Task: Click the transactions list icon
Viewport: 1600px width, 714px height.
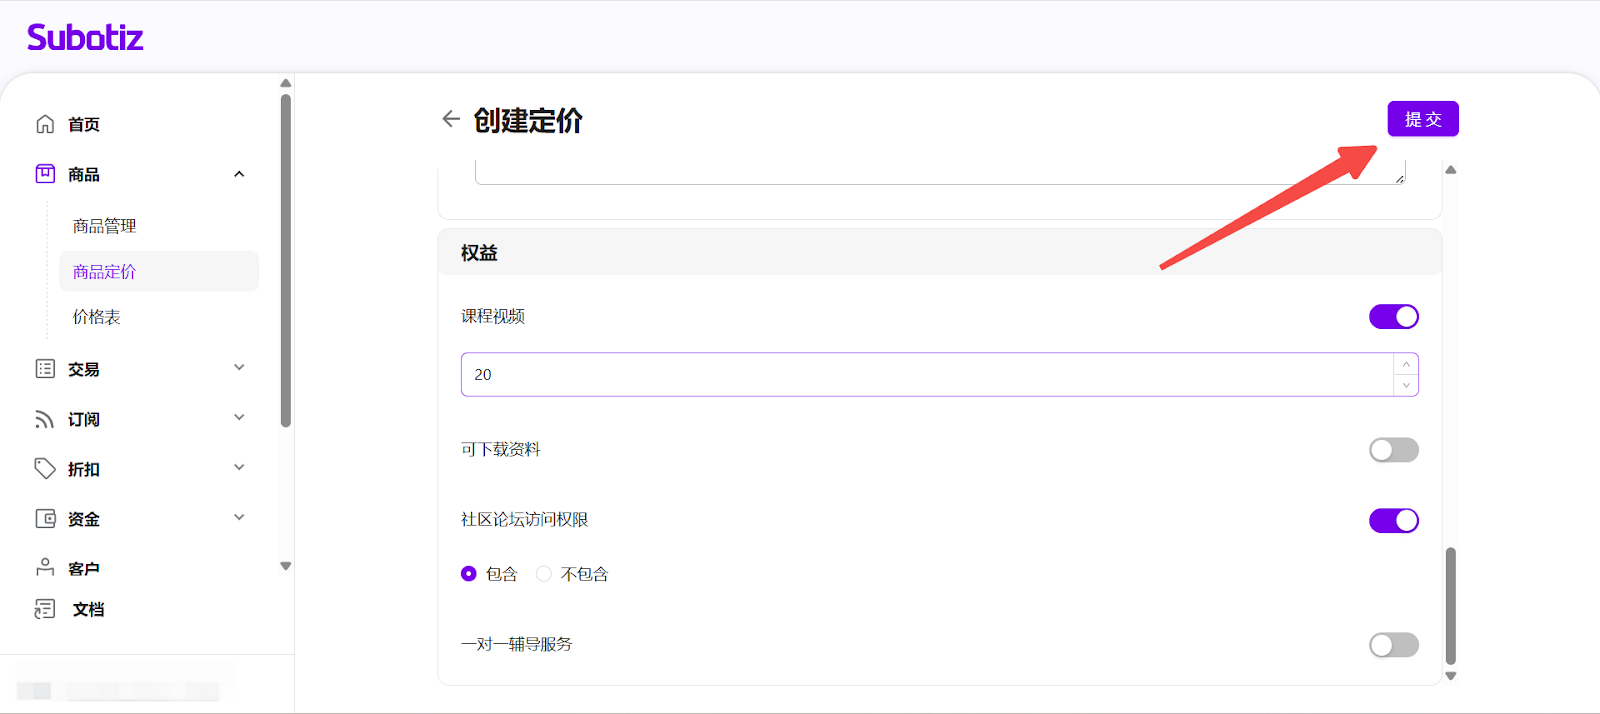Action: [x=45, y=369]
